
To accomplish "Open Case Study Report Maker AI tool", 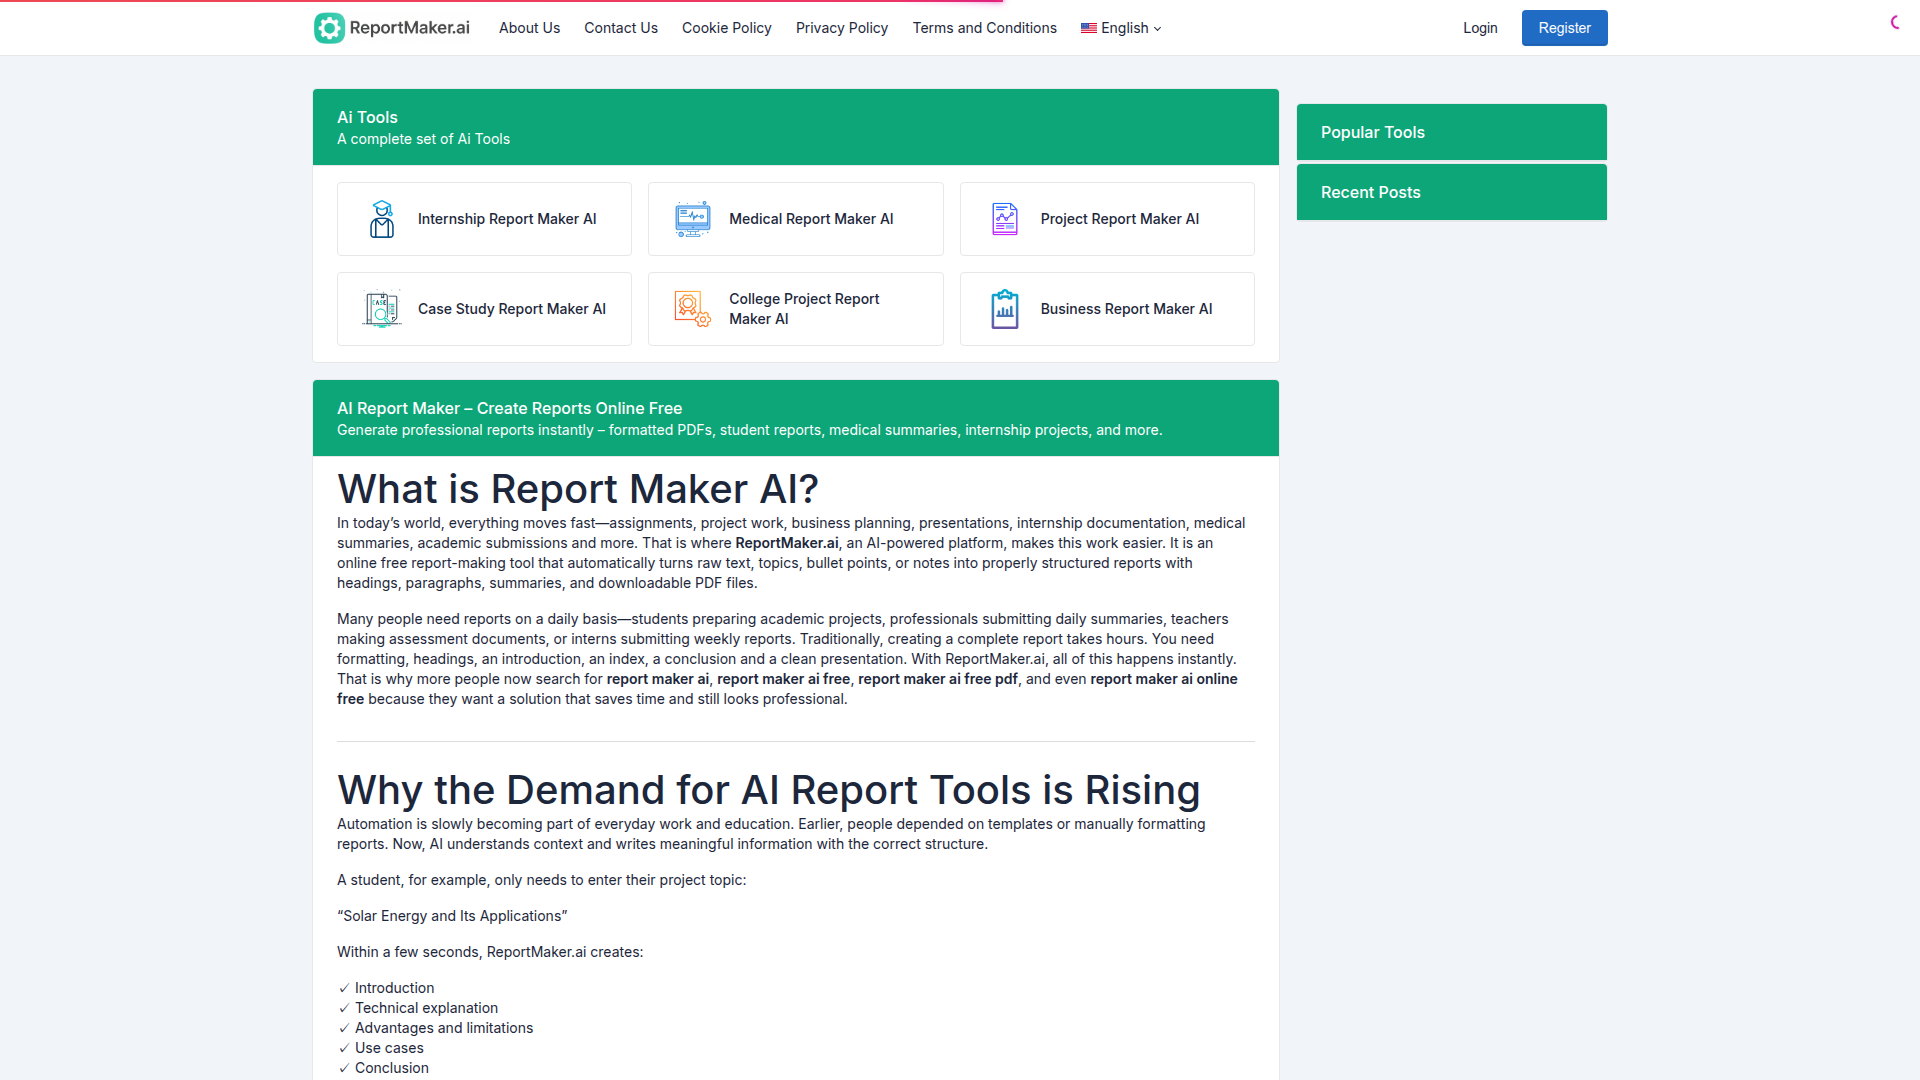I will [x=484, y=309].
